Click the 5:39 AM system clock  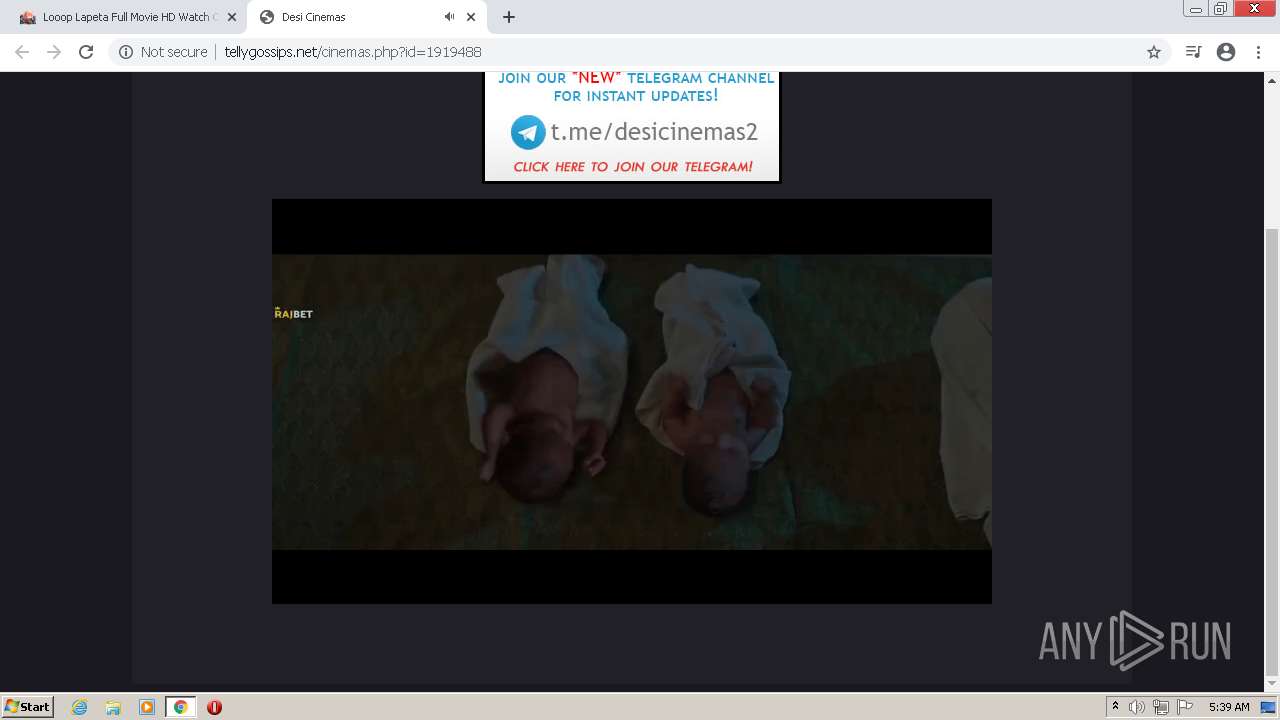coord(1229,707)
